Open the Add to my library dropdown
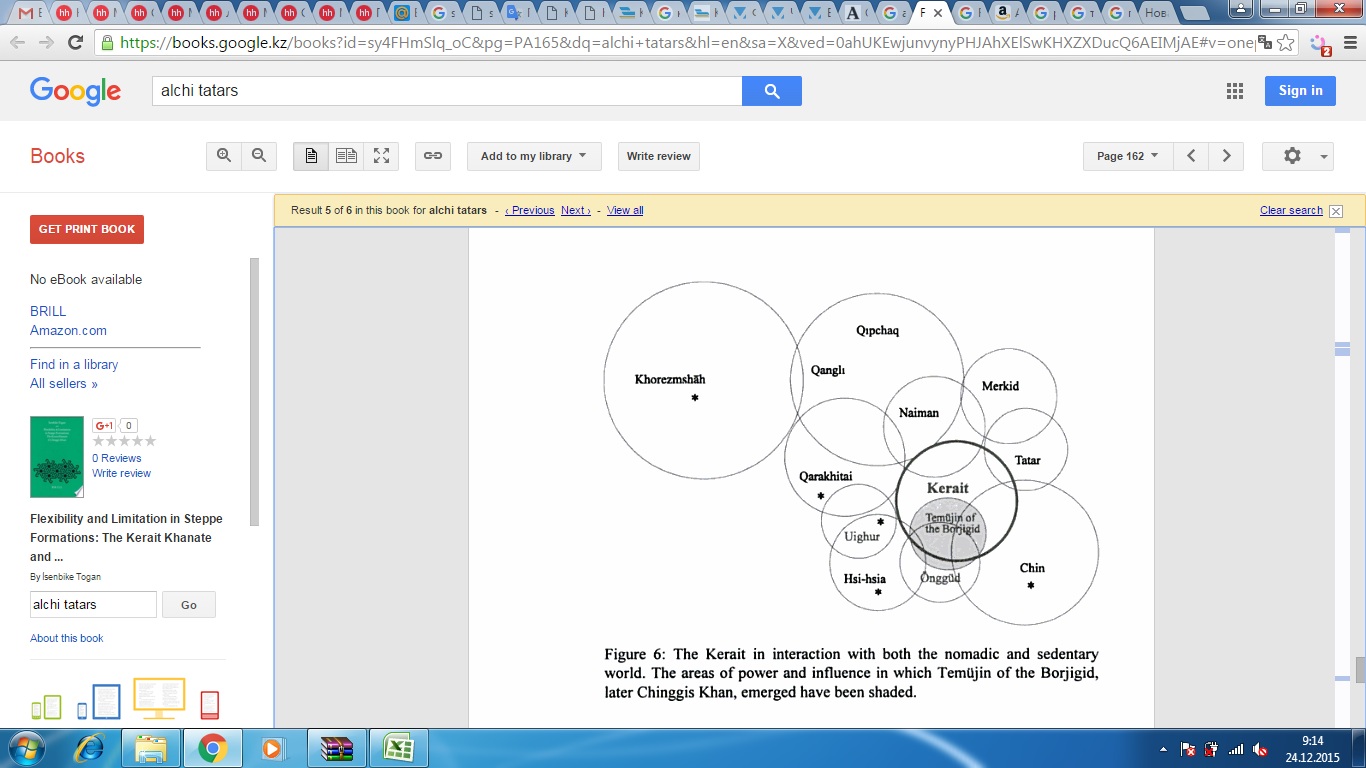Viewport: 1366px width, 768px height. [533, 156]
